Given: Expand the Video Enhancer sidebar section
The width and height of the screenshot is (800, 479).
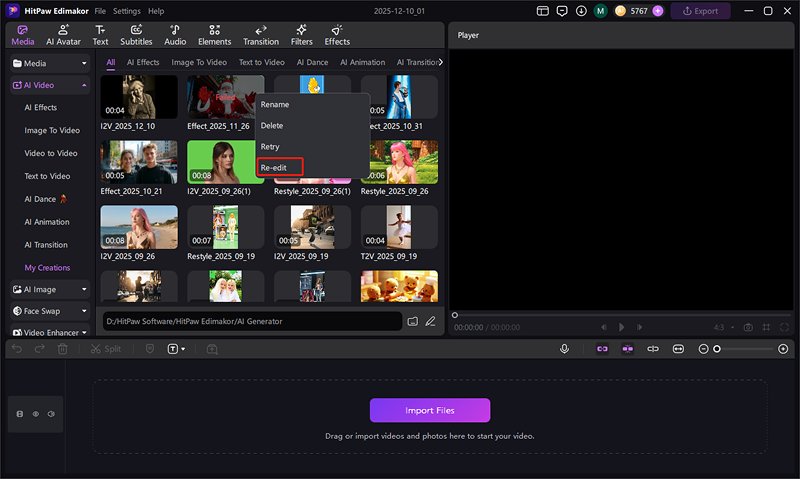Looking at the screenshot, I should click(50, 332).
